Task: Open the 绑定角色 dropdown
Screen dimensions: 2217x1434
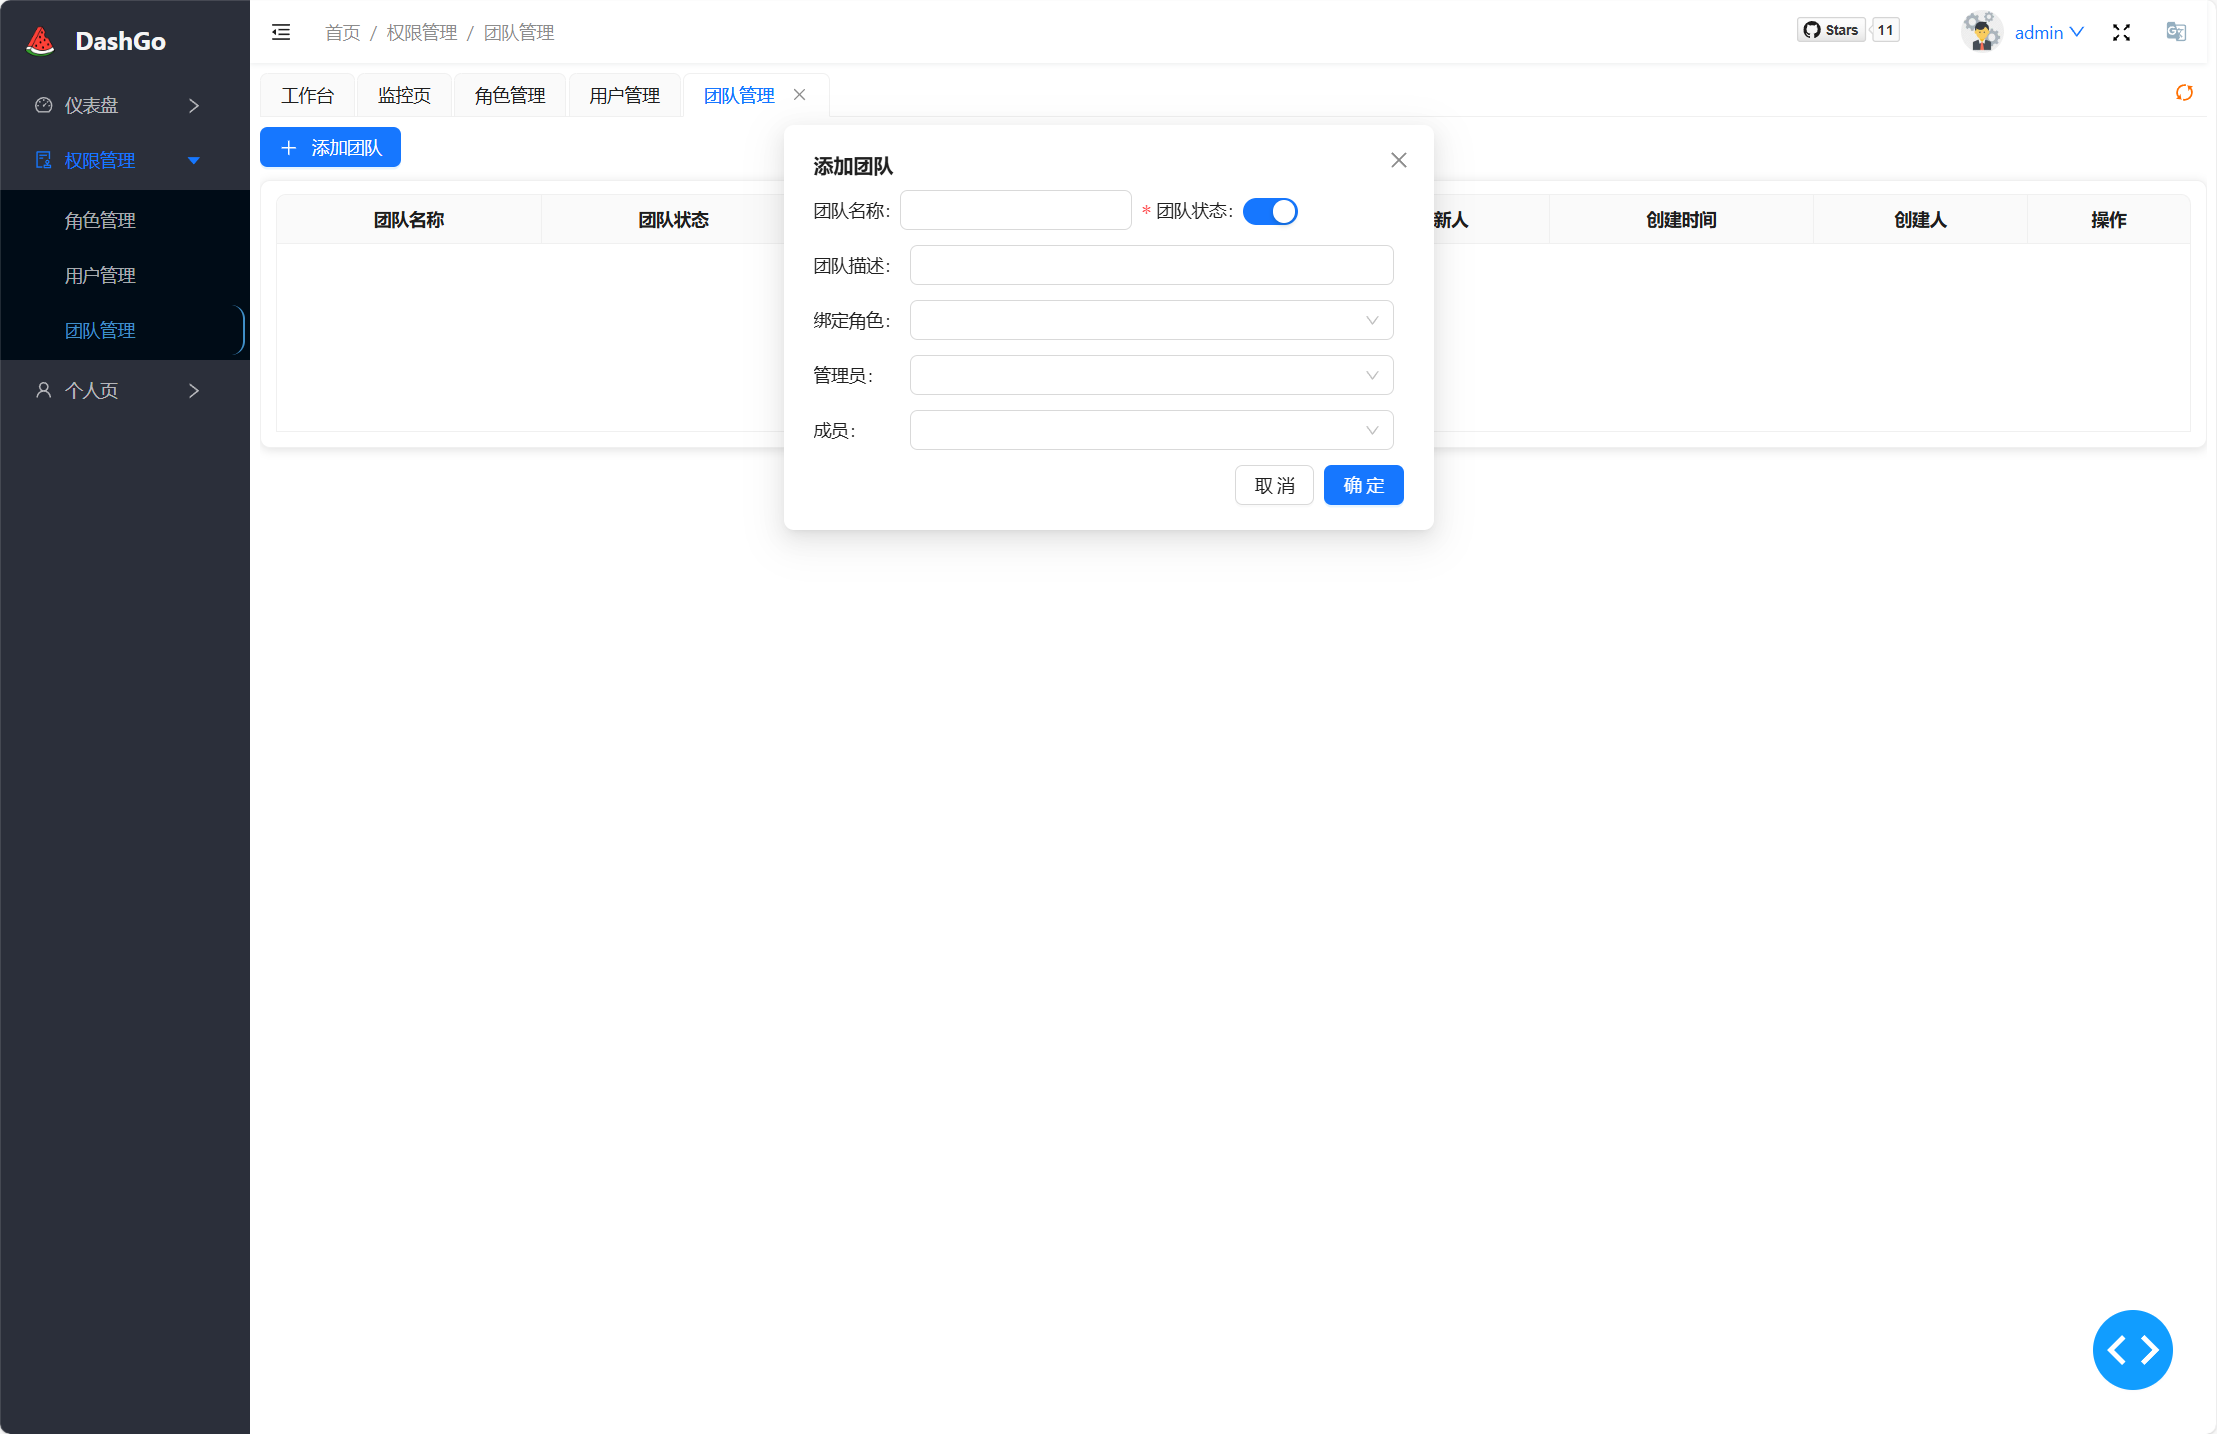Action: (1151, 320)
